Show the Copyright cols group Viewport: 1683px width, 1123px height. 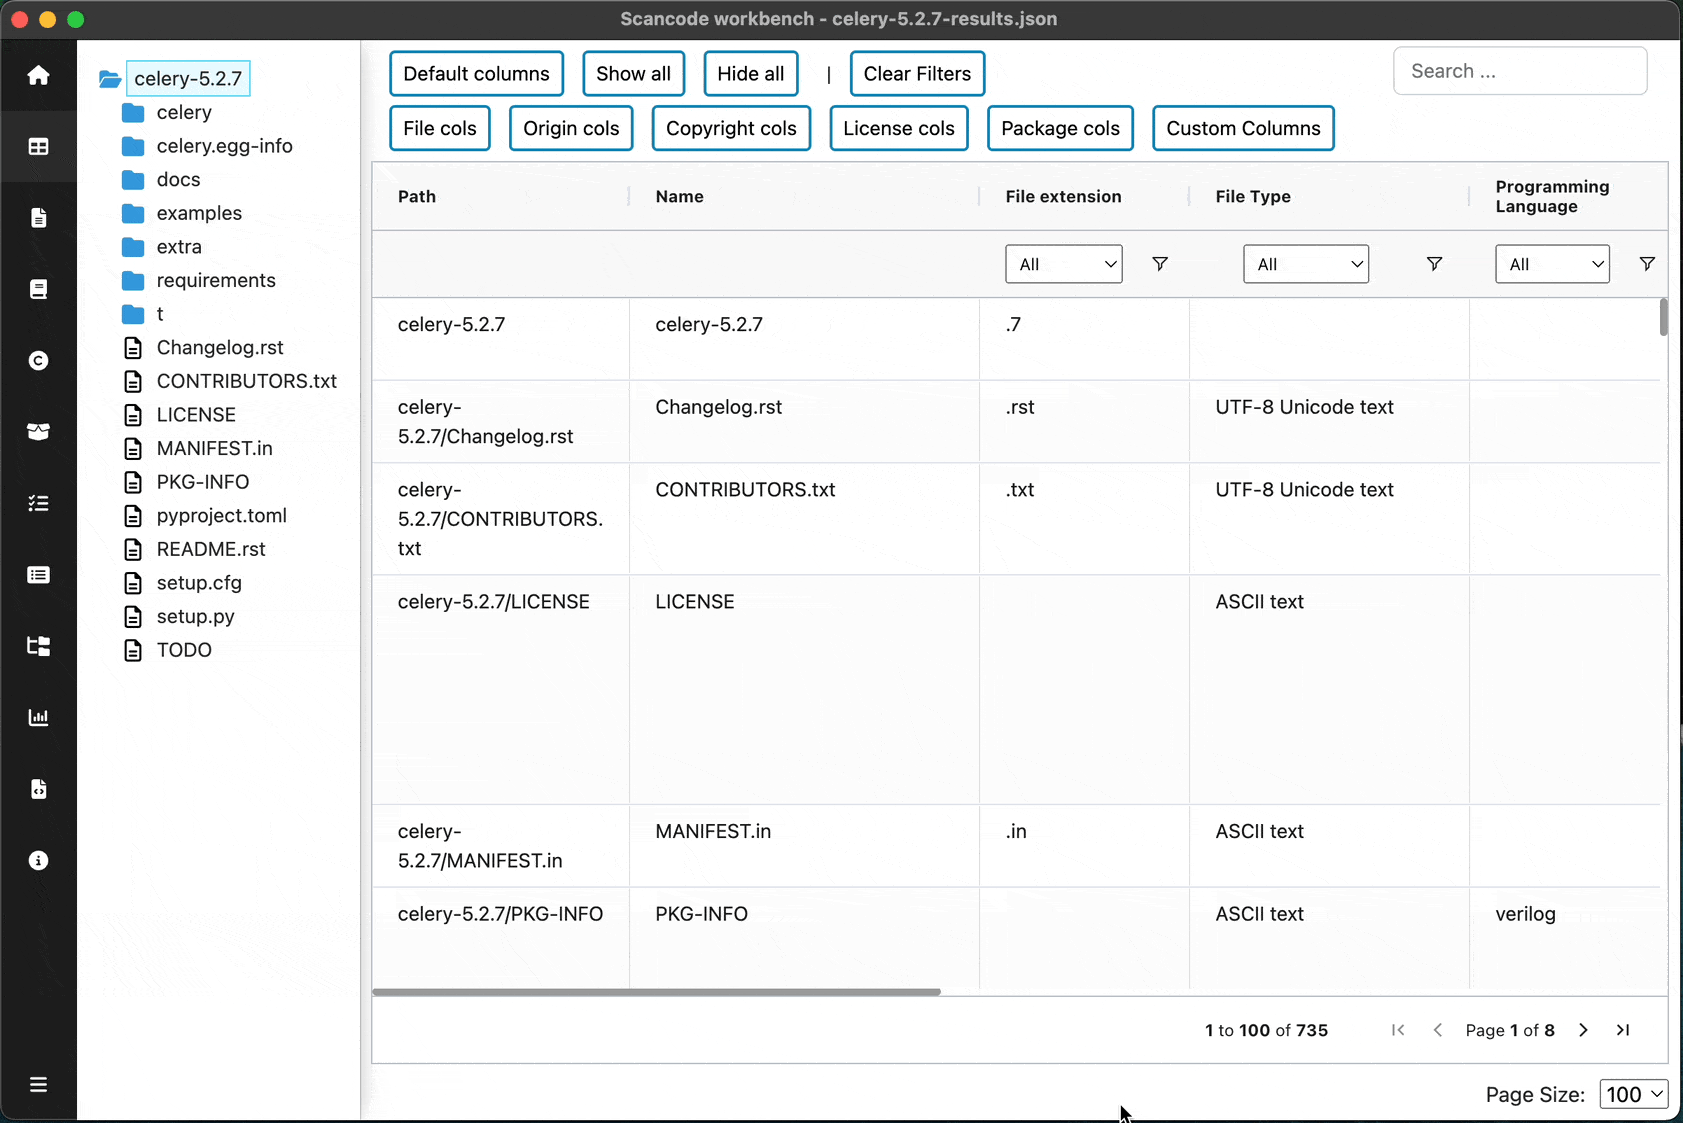point(731,128)
